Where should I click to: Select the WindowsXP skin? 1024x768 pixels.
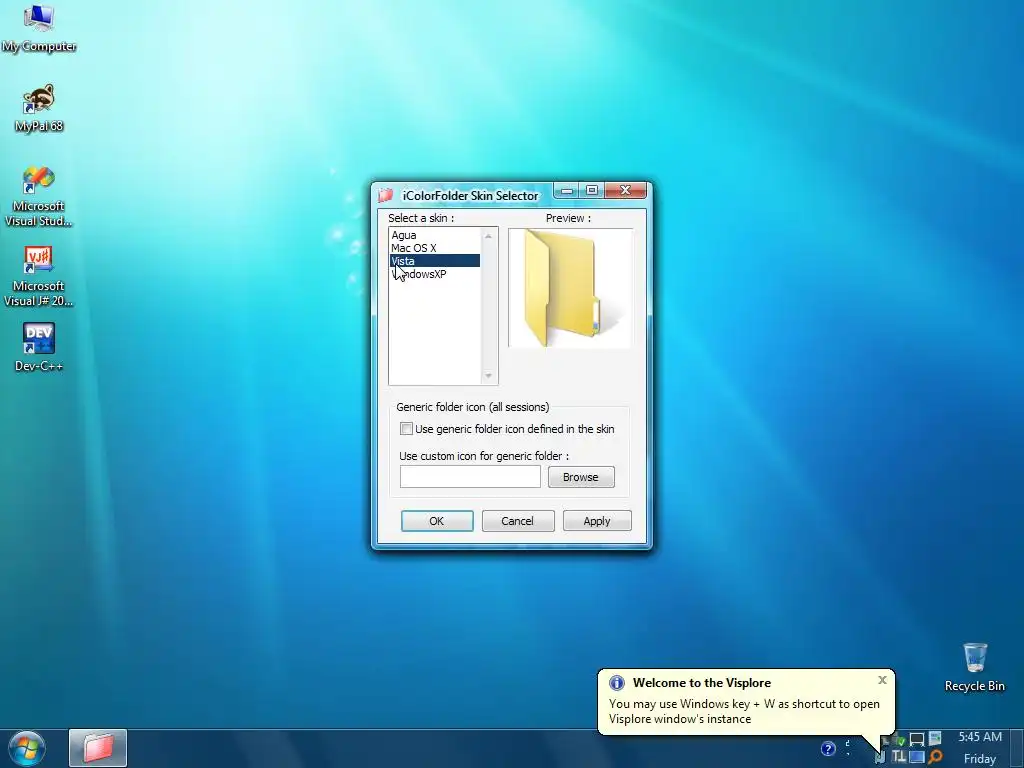pos(435,274)
